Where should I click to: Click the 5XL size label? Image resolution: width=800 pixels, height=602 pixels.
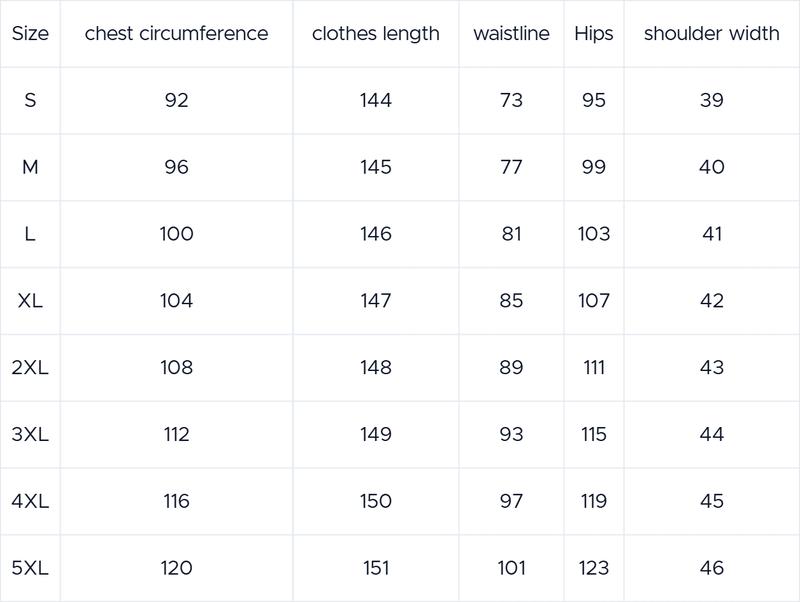tap(30, 568)
